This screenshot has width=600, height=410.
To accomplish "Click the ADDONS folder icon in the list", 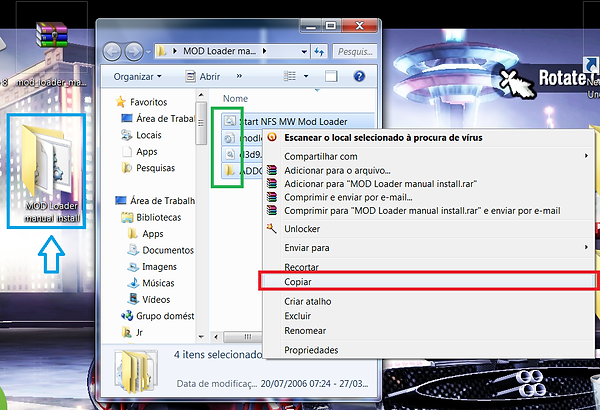I will [x=229, y=170].
